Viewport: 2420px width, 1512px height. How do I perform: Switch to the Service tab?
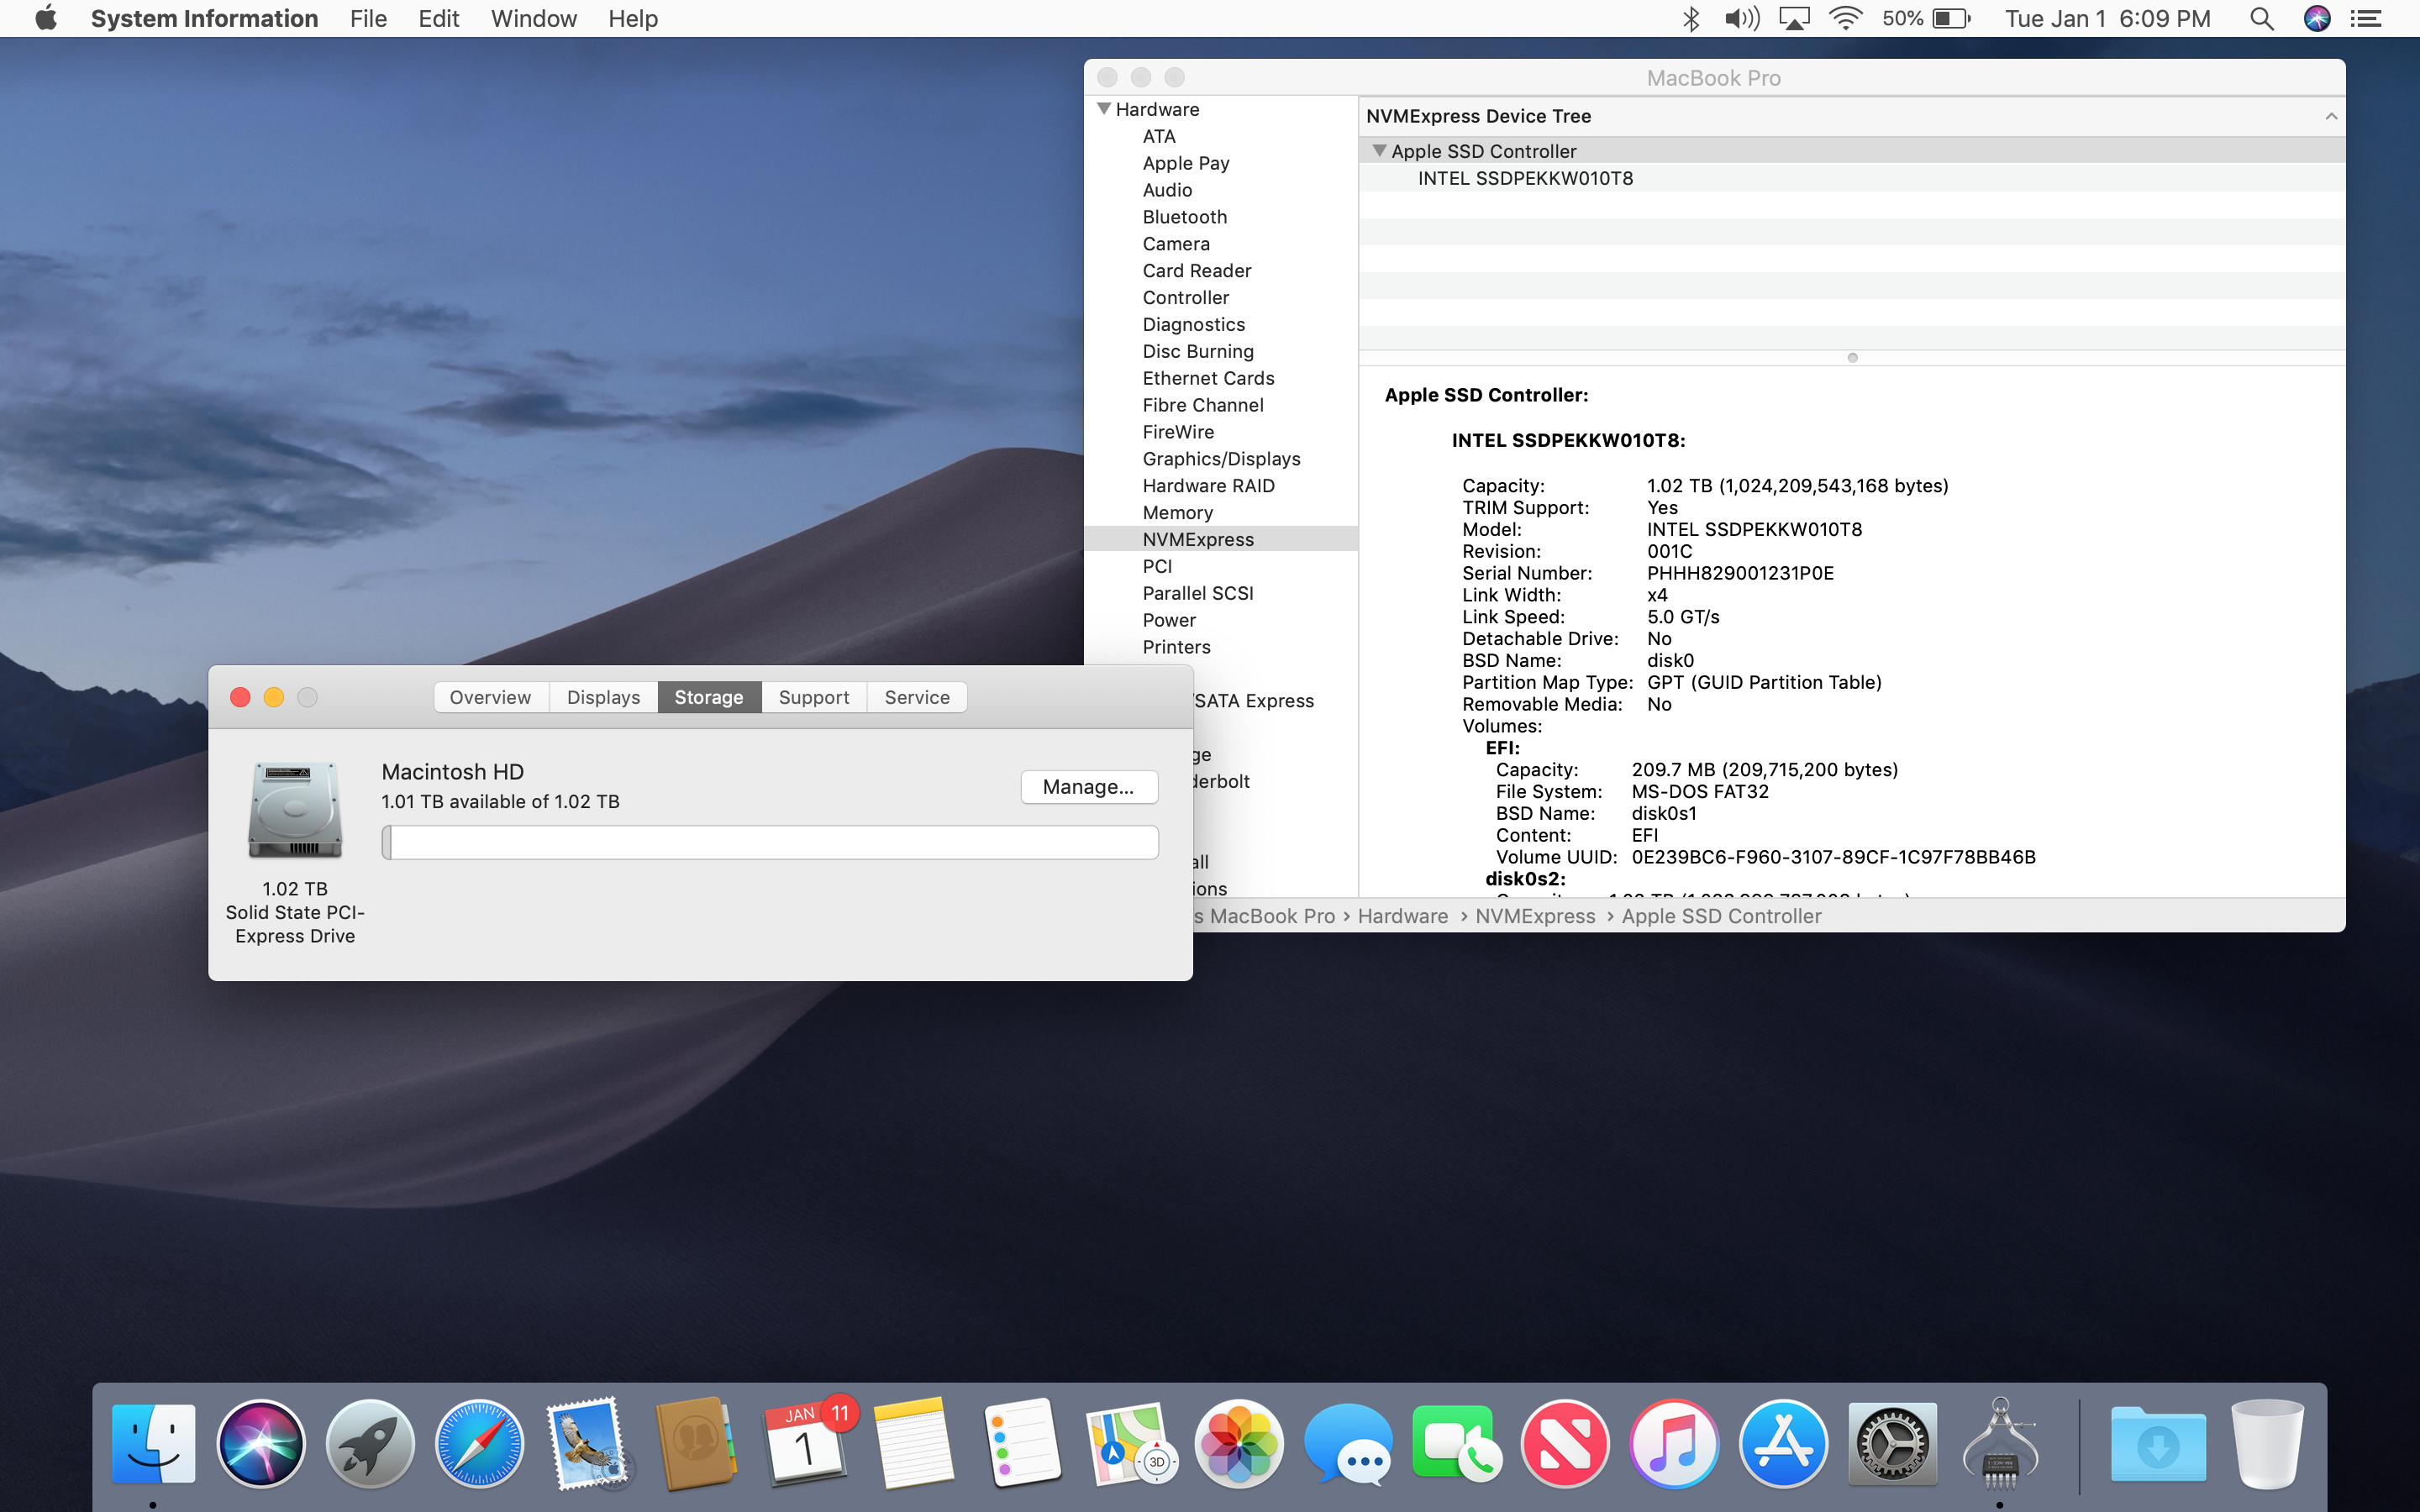point(917,697)
